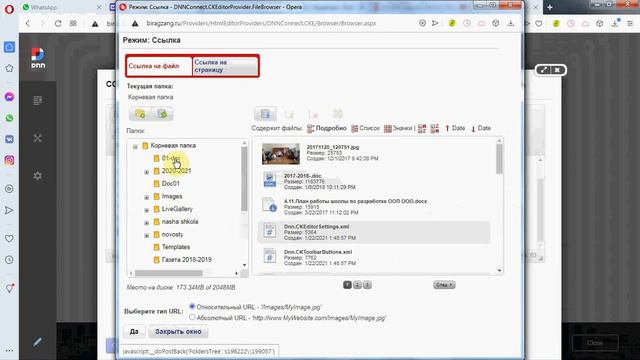This screenshot has height=360, width=640.
Task: Open the Ссылка на страницу tab
Action: [225, 66]
